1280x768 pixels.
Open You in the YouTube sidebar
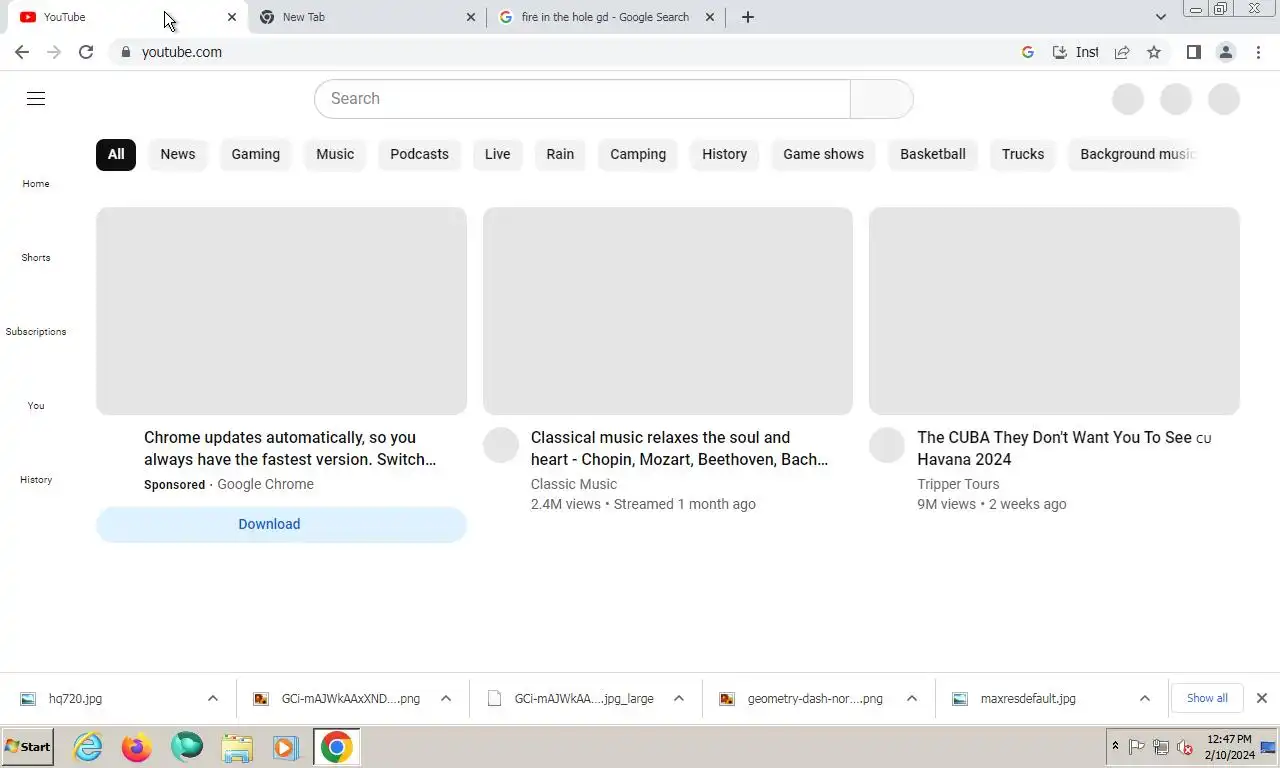pos(36,392)
